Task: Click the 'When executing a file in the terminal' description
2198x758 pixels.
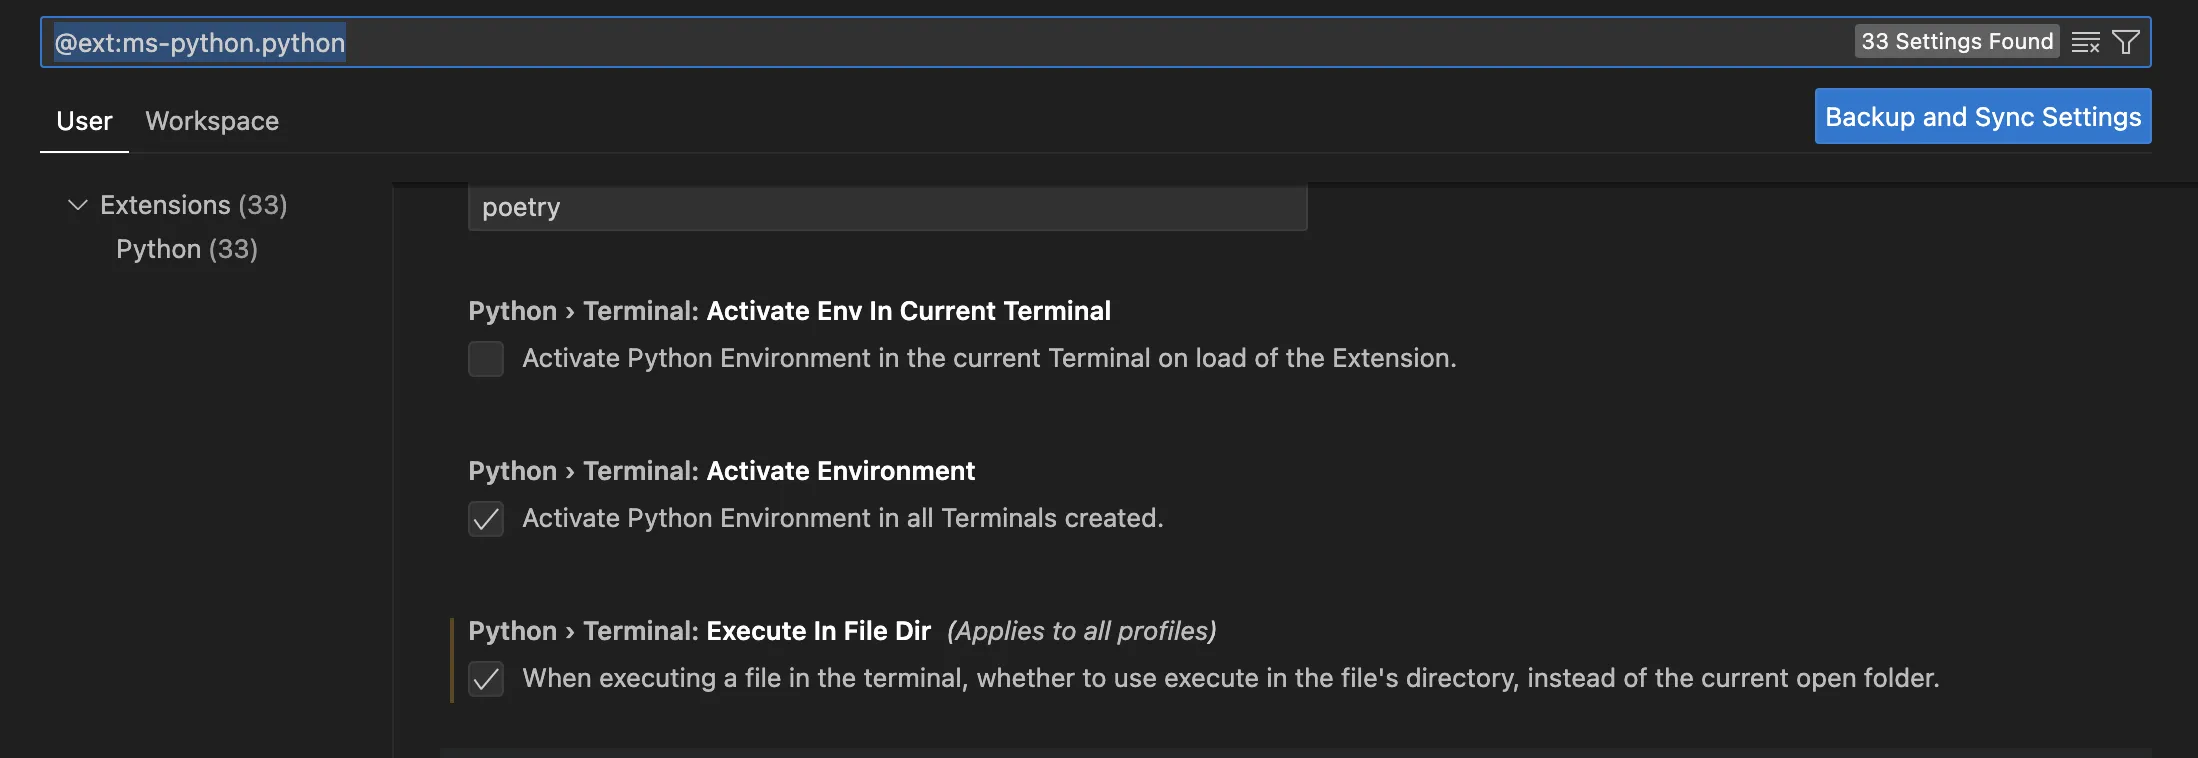Action: pyautogui.click(x=1230, y=678)
